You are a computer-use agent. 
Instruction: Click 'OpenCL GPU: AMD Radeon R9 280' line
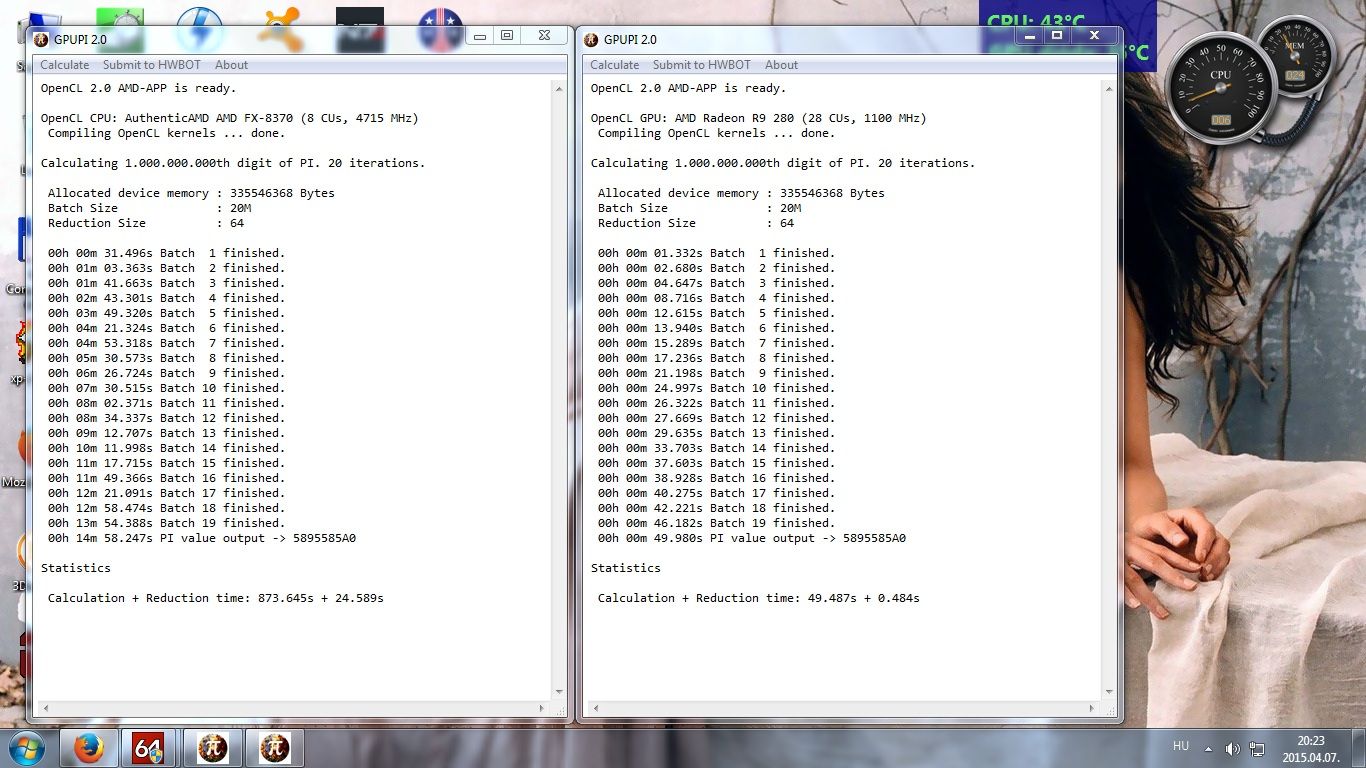[x=758, y=118]
